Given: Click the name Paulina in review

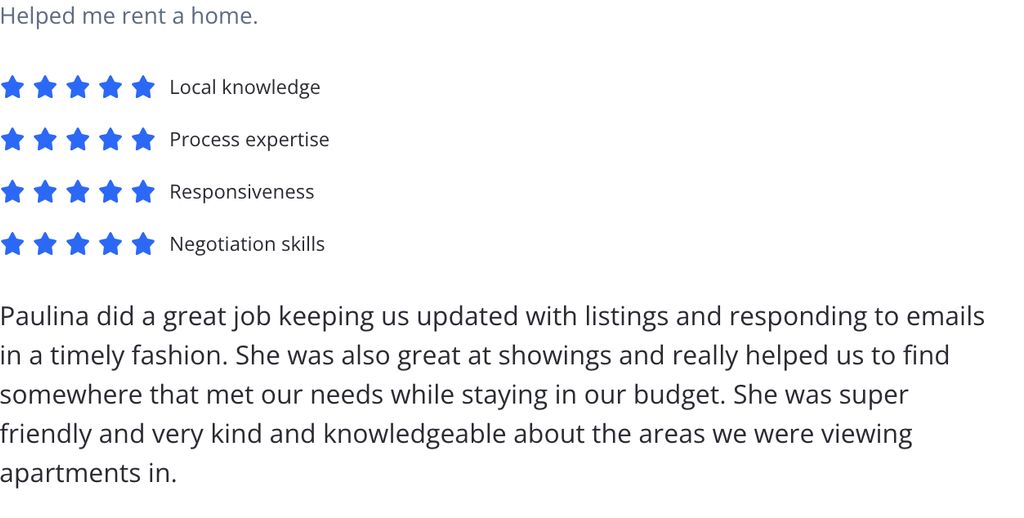Looking at the screenshot, I should coord(44,316).
